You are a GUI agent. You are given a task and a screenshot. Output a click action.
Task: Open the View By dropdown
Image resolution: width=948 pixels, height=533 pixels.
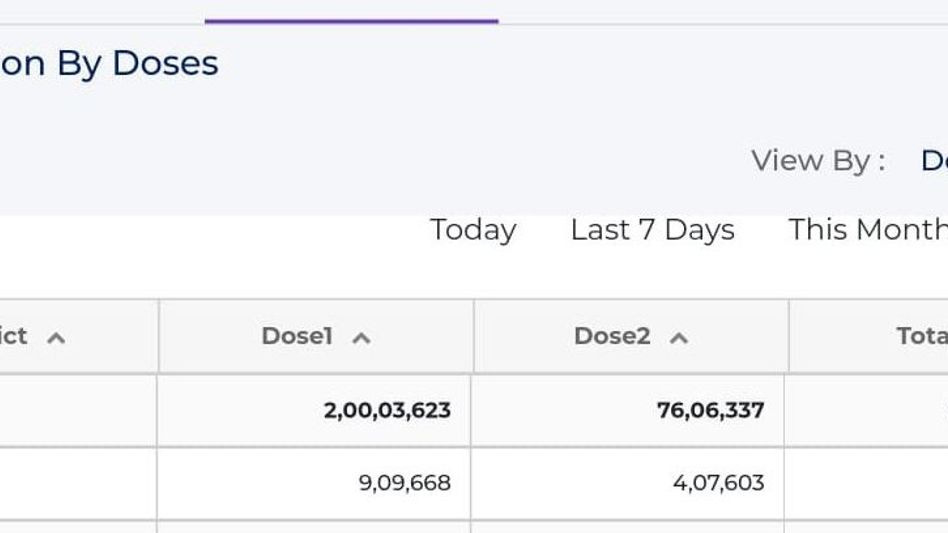934,161
